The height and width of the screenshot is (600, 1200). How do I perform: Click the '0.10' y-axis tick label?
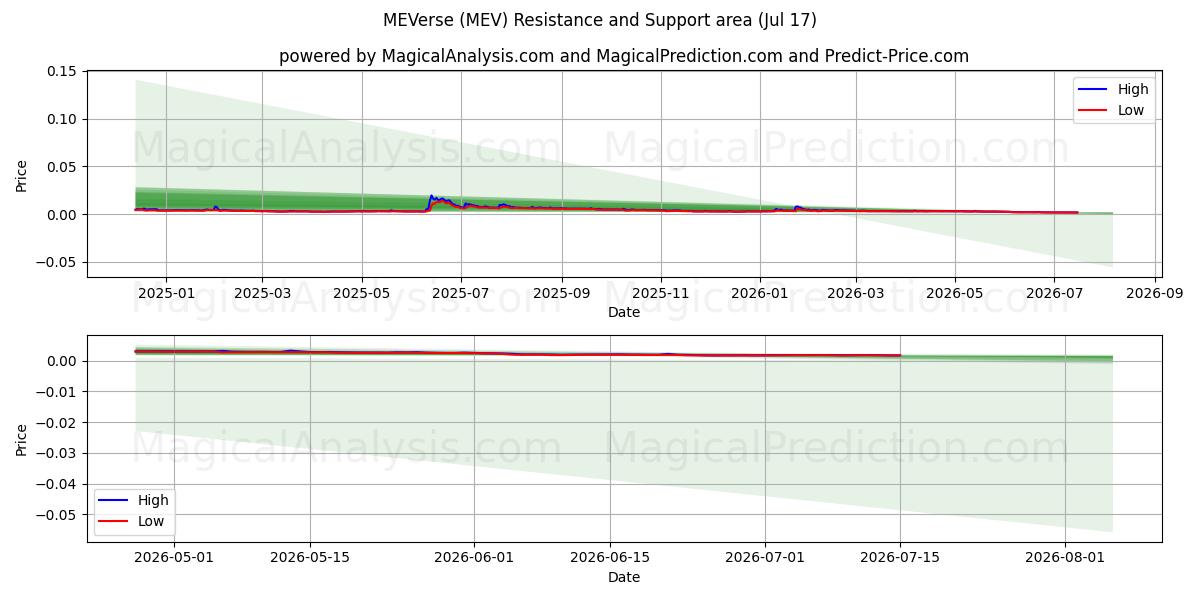pos(62,119)
